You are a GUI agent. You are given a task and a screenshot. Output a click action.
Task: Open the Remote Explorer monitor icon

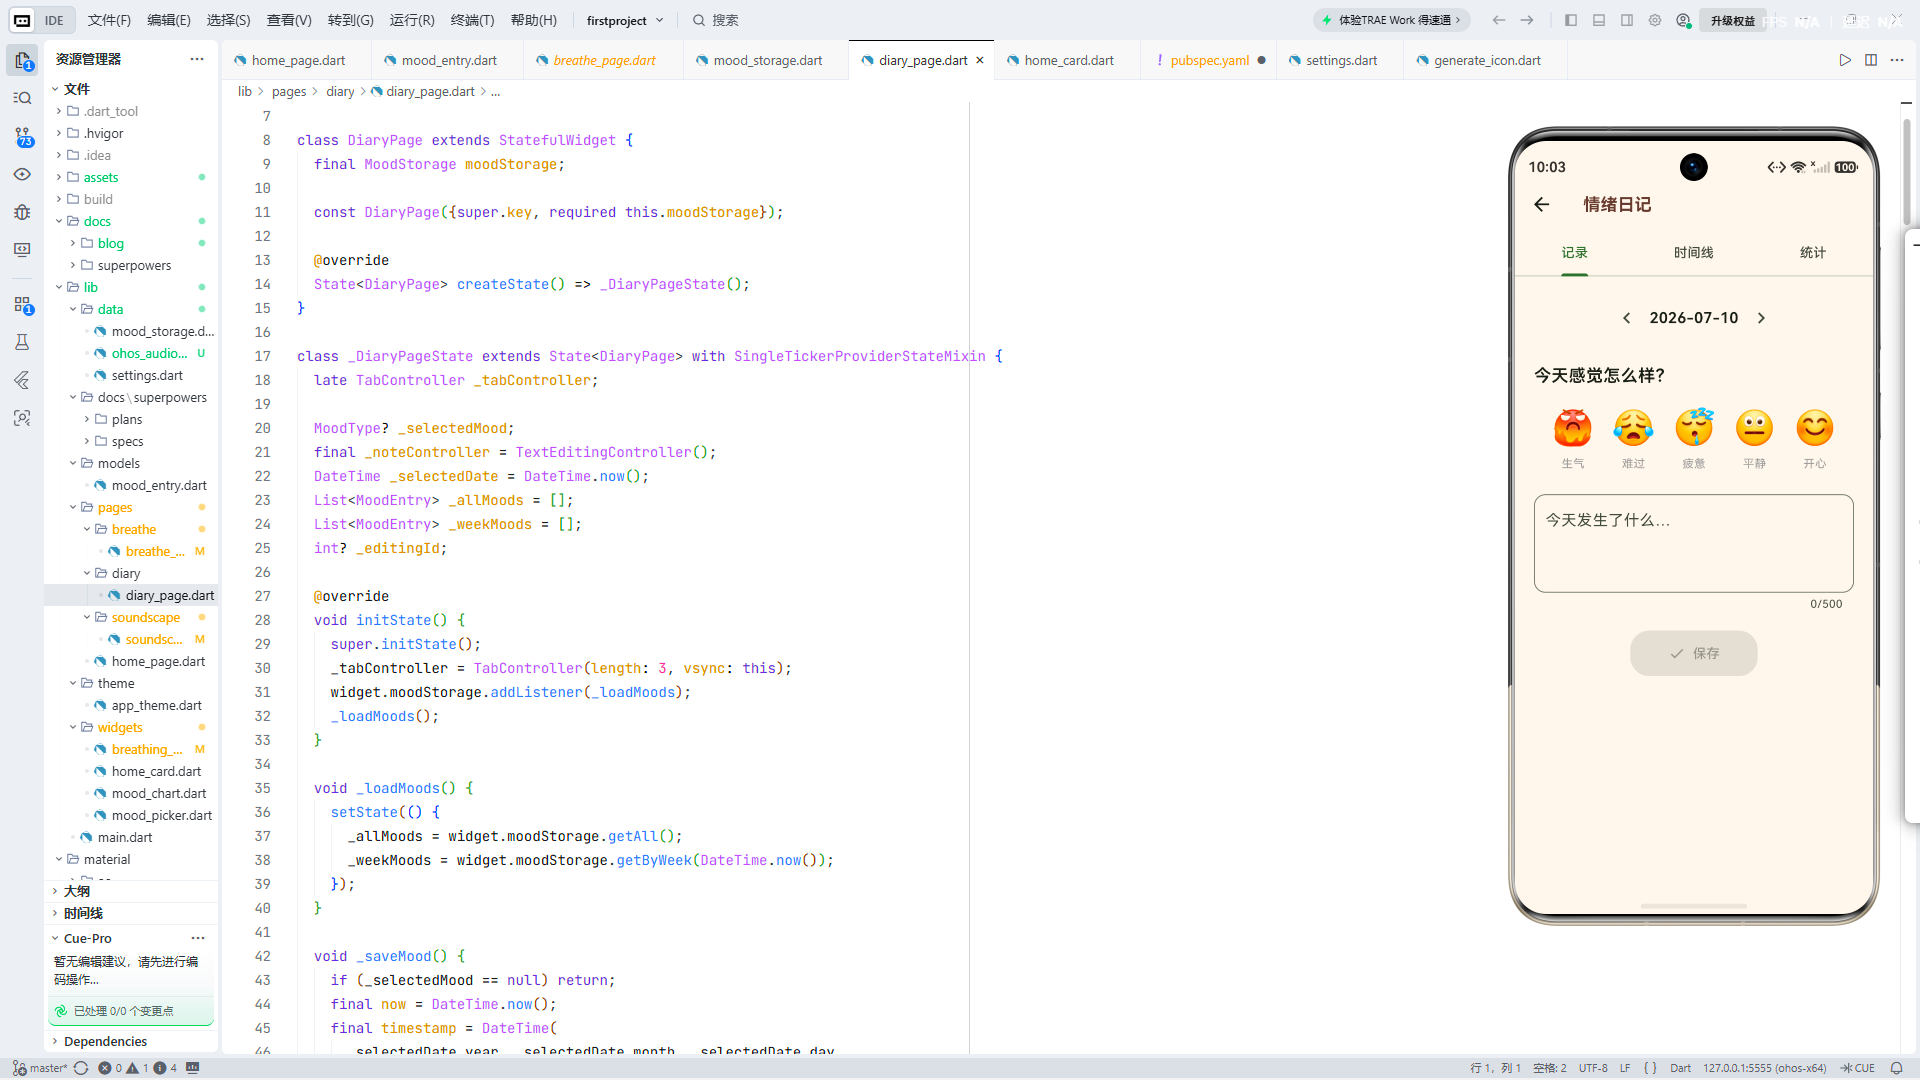point(22,250)
